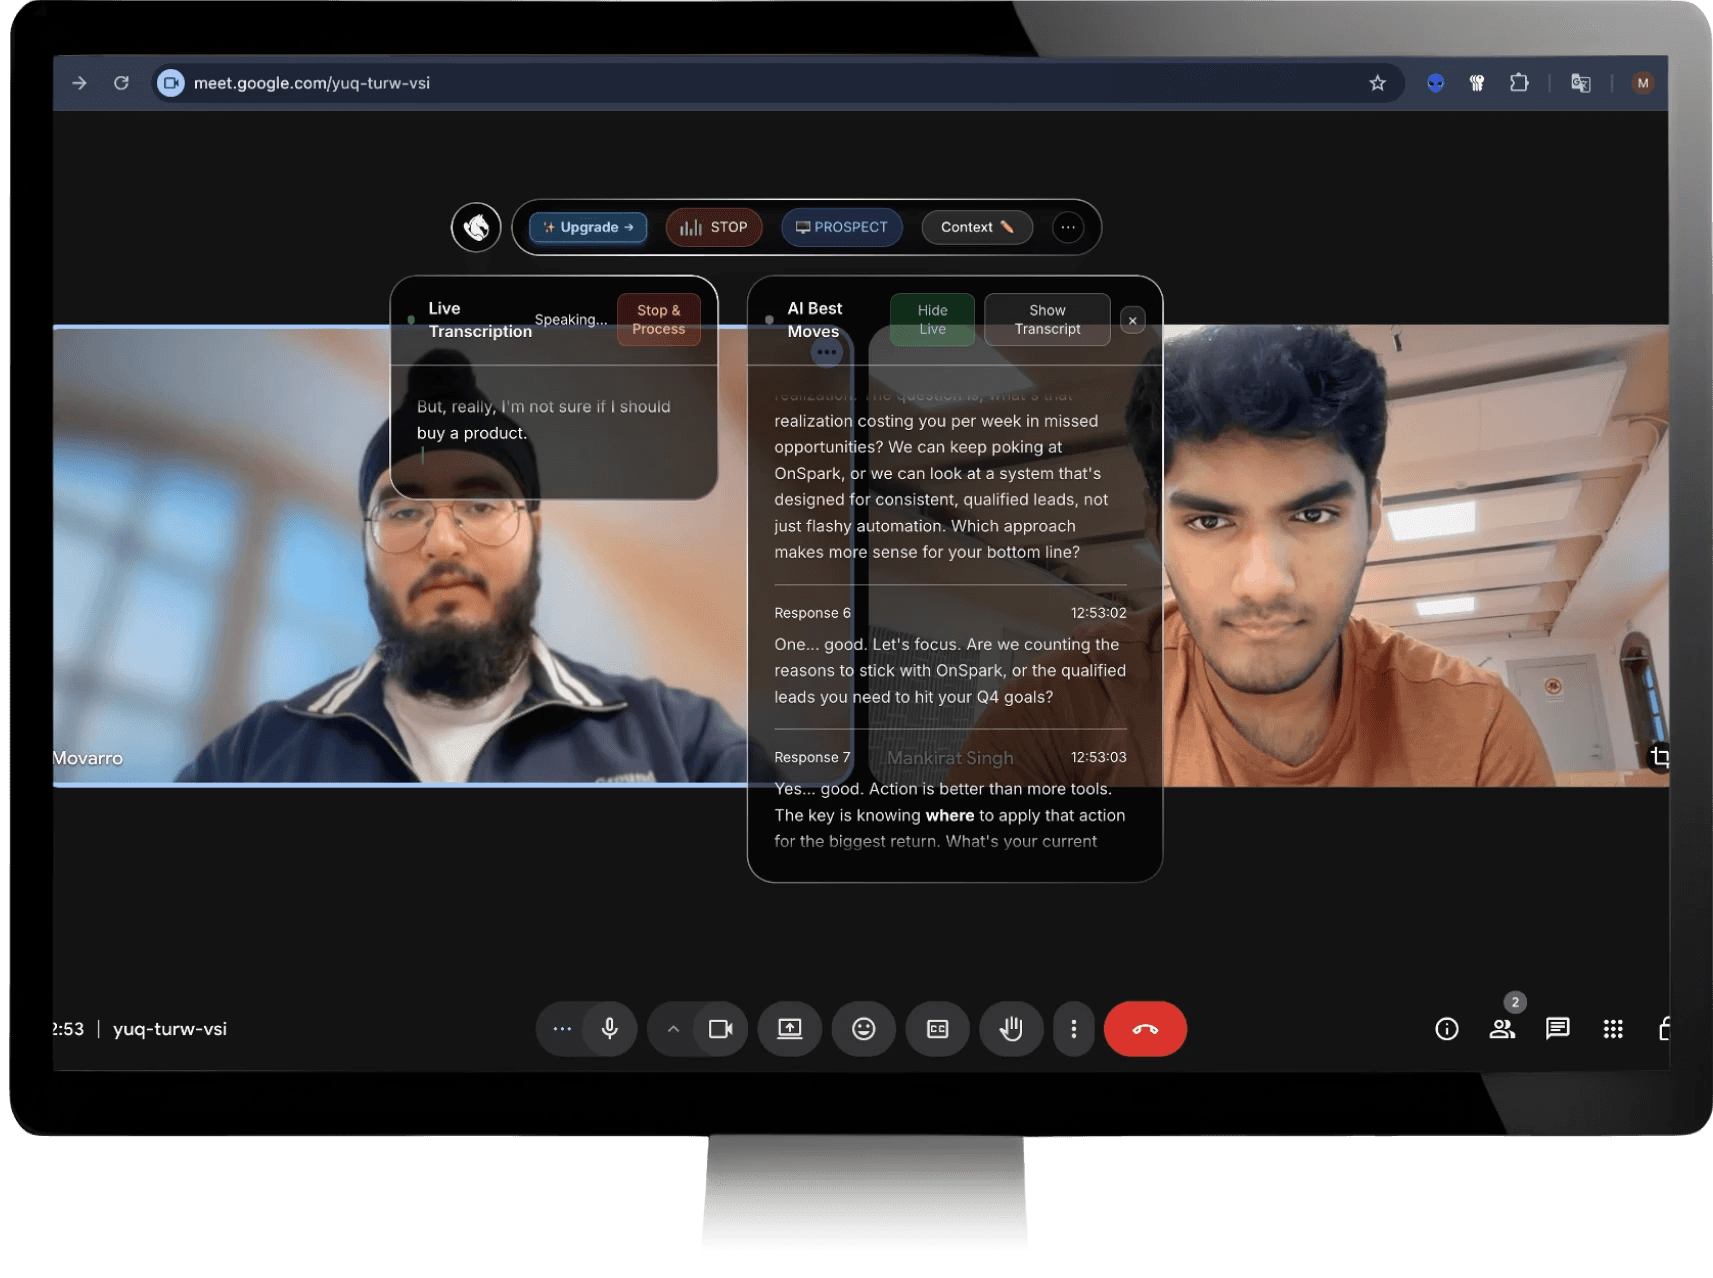Close the AI Best Moves panel

(1132, 320)
